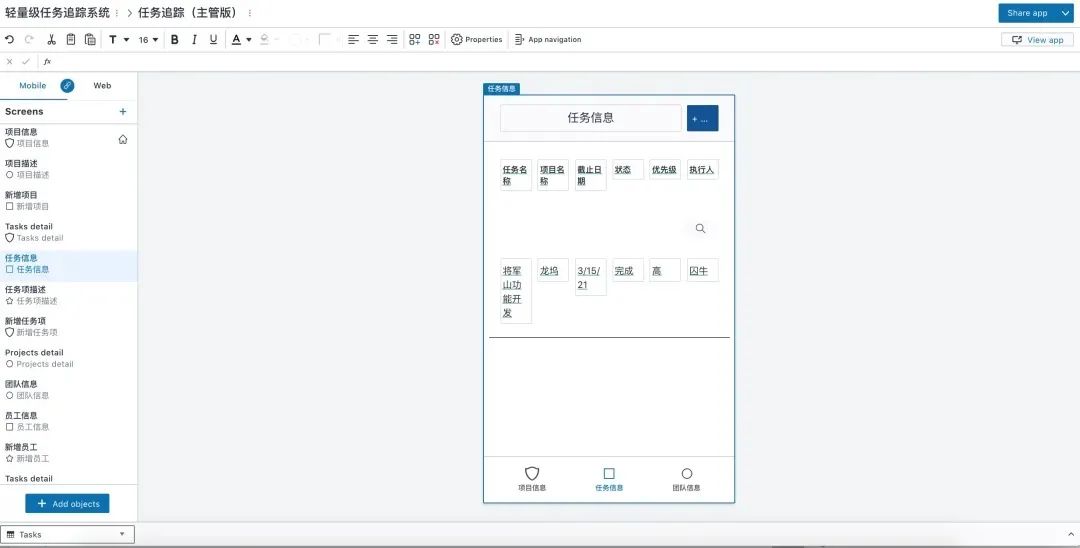Click the group objects icon
Screen dimensions: 1080x548
point(415,40)
